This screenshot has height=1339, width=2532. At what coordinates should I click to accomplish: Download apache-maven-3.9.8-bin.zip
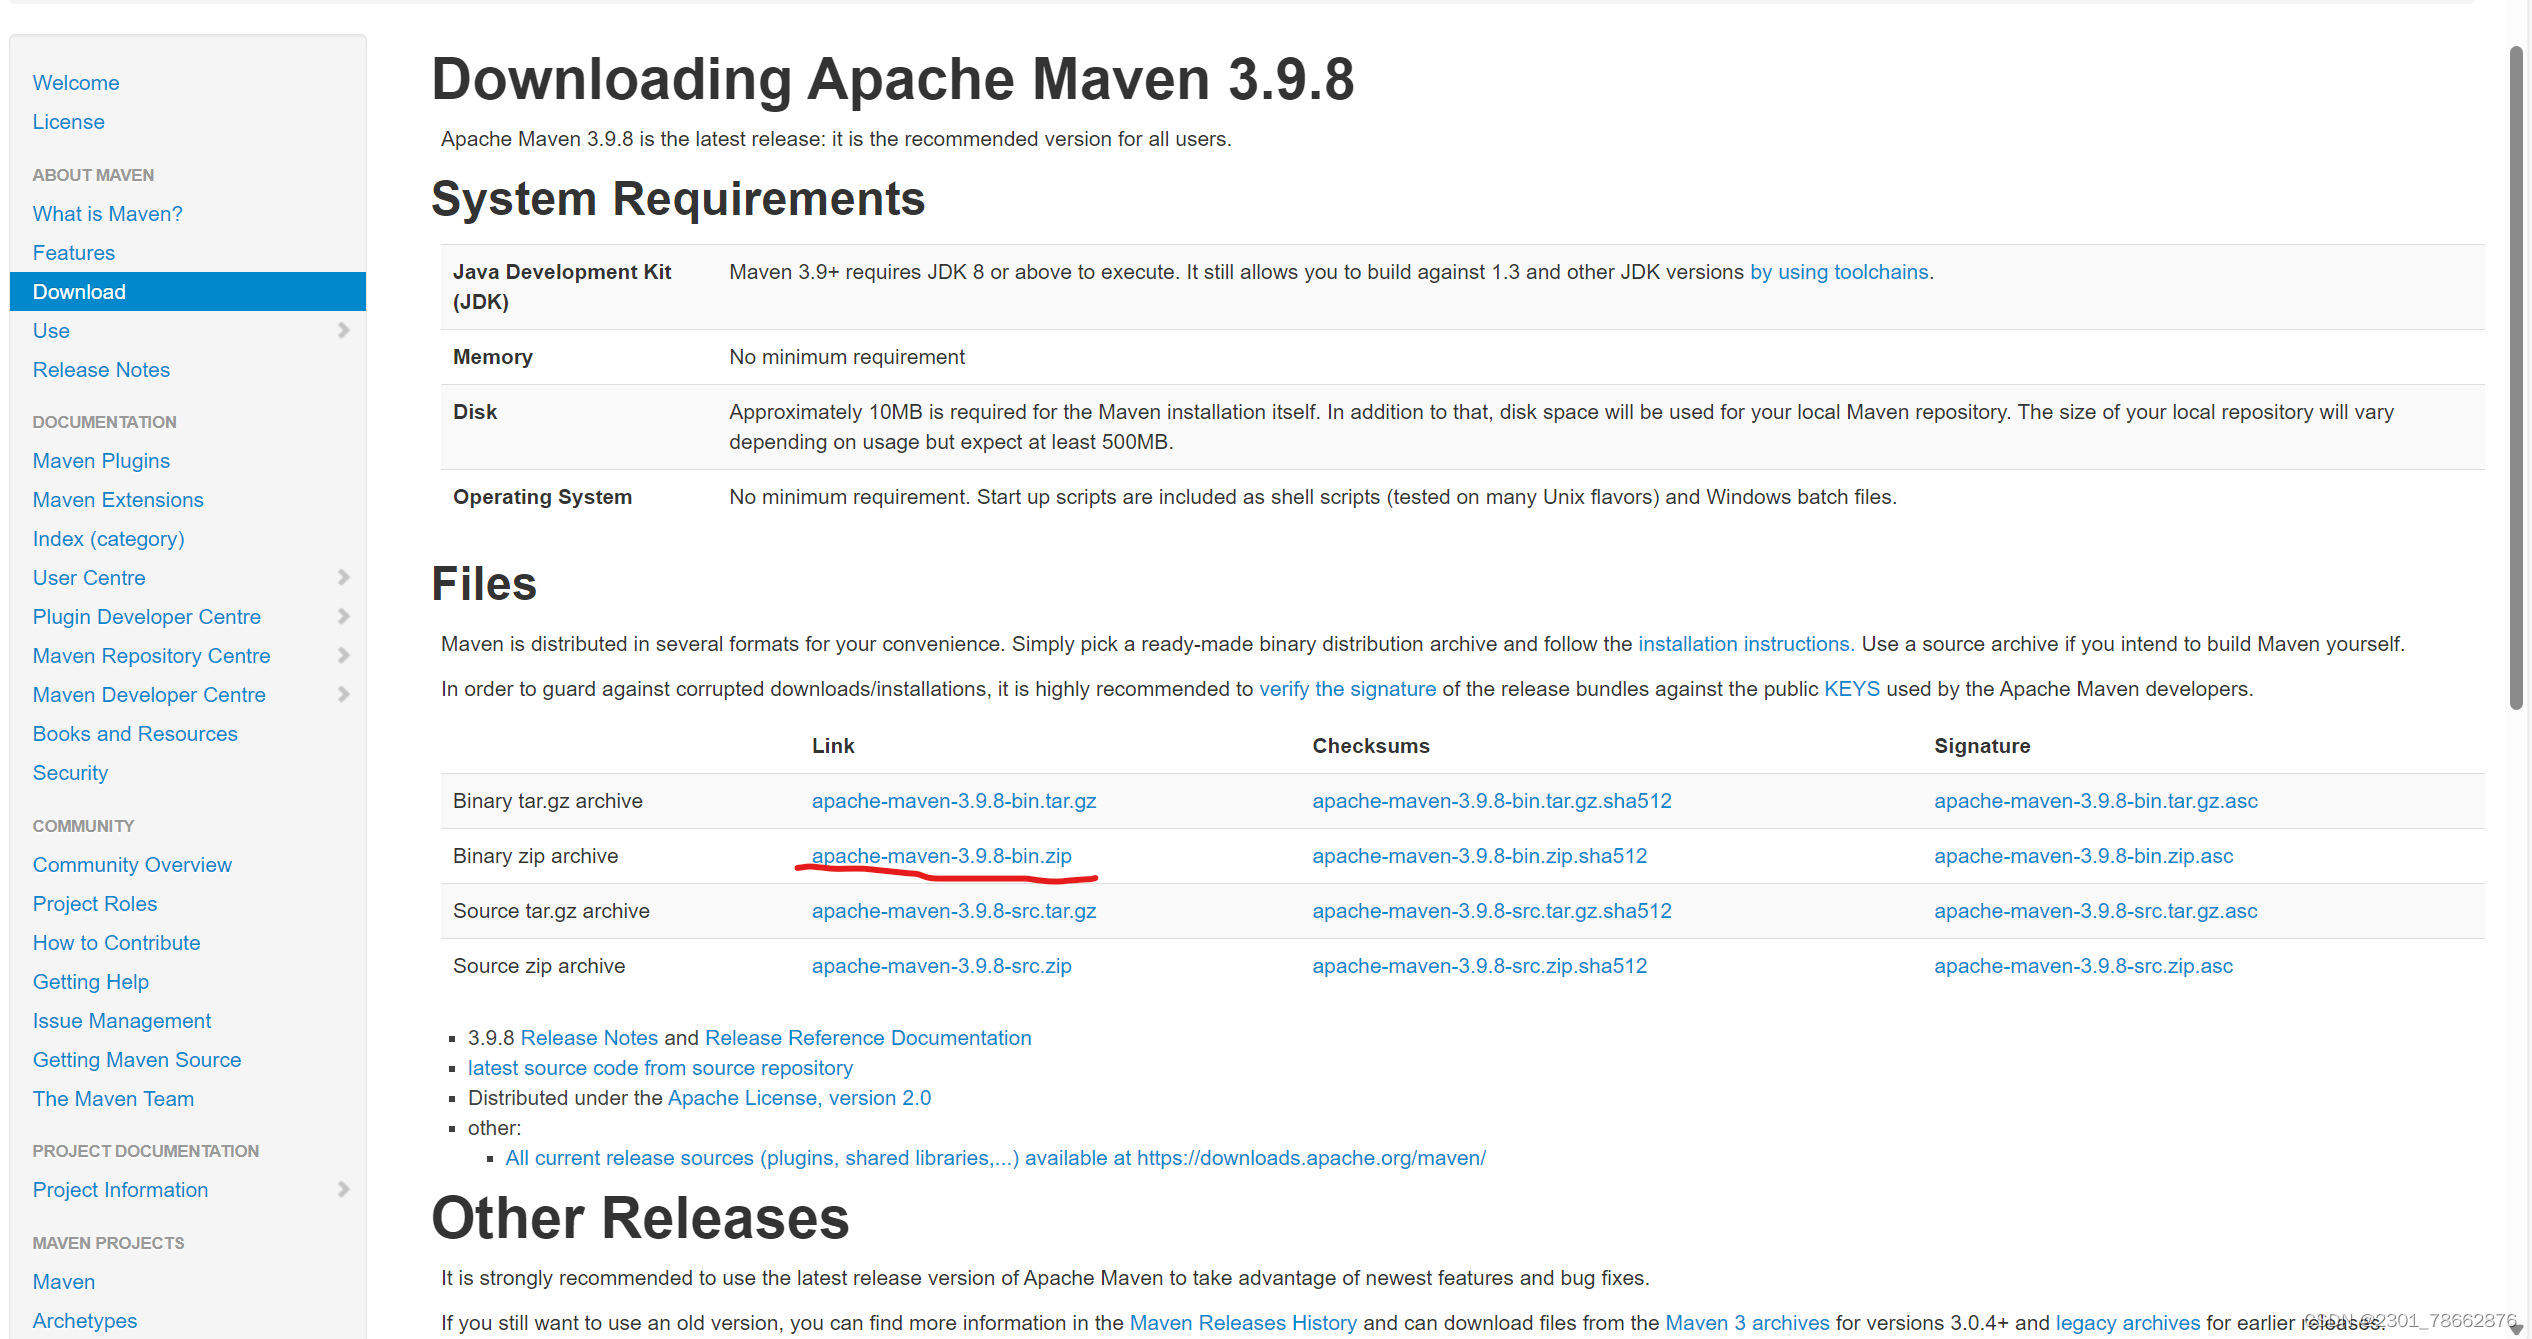942,856
